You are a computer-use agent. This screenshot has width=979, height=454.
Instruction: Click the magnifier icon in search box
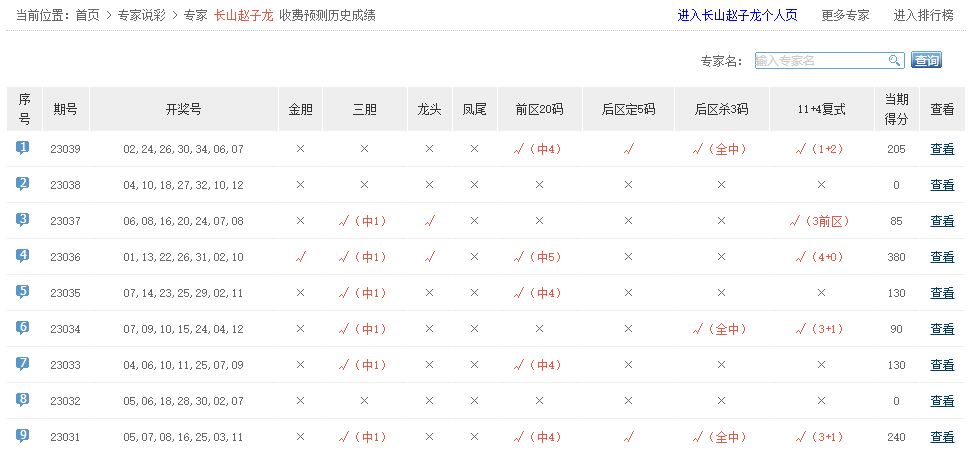point(894,61)
